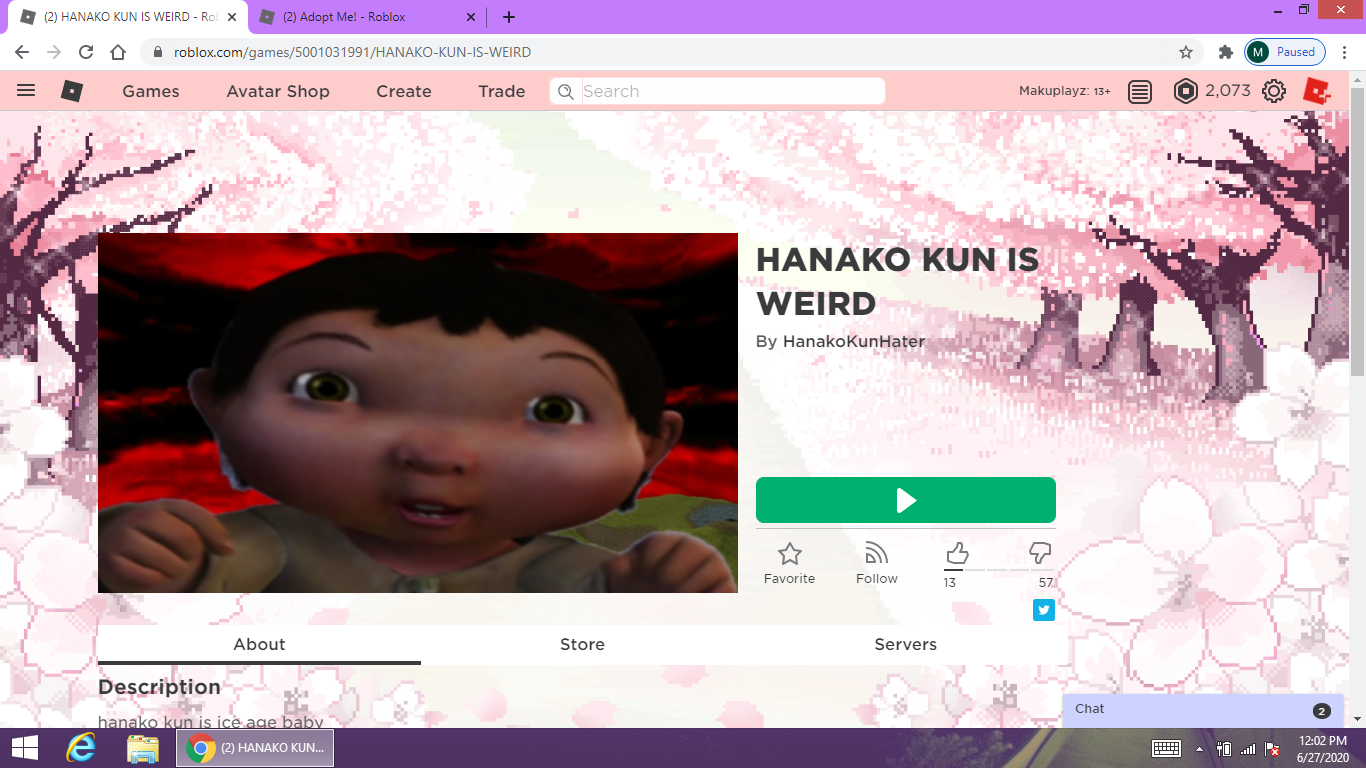The image size is (1366, 768).
Task: Click the page scrollbar up arrow
Action: click(1357, 79)
